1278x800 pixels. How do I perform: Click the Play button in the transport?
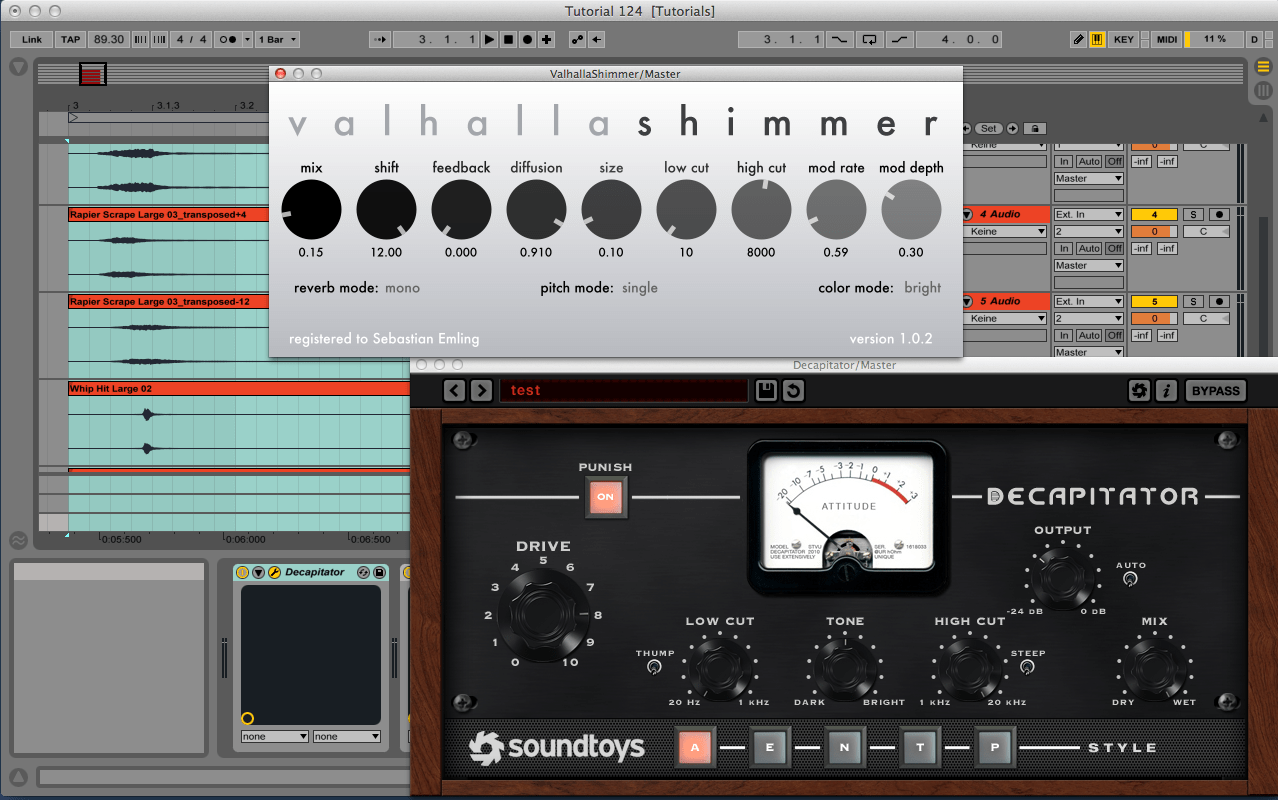coord(489,39)
